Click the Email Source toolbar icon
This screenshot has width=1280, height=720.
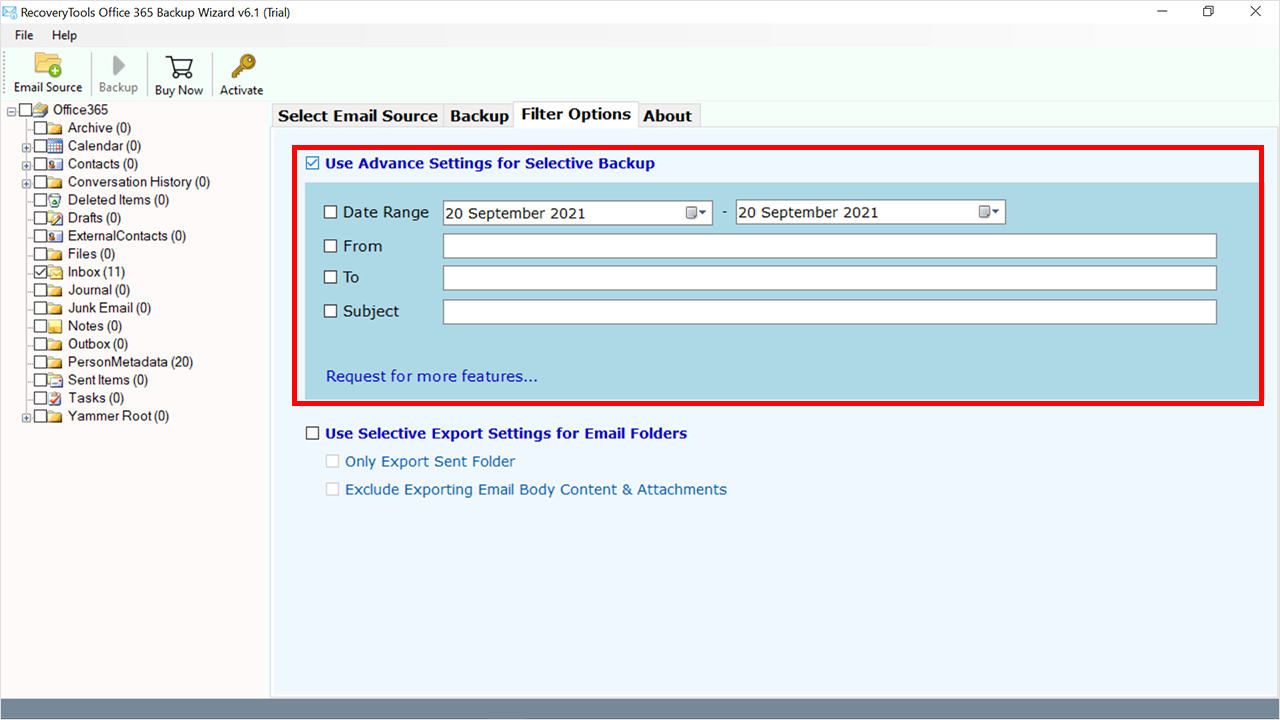pos(48,65)
